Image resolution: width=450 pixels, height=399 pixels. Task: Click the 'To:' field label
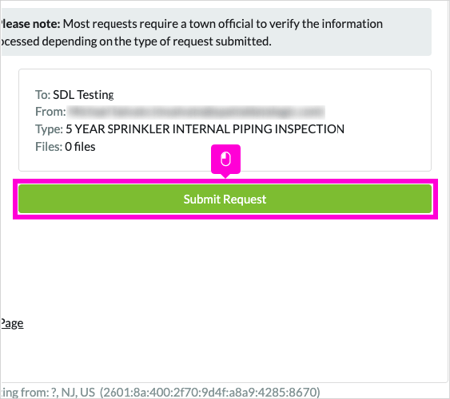tap(43, 95)
